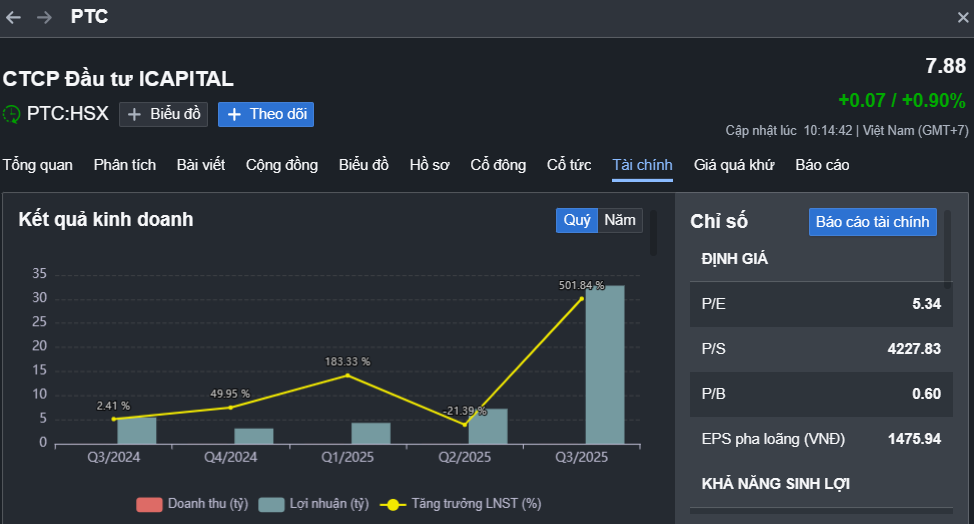The width and height of the screenshot is (974, 524).
Task: Follow stock with Theo dõi button
Action: [266, 114]
